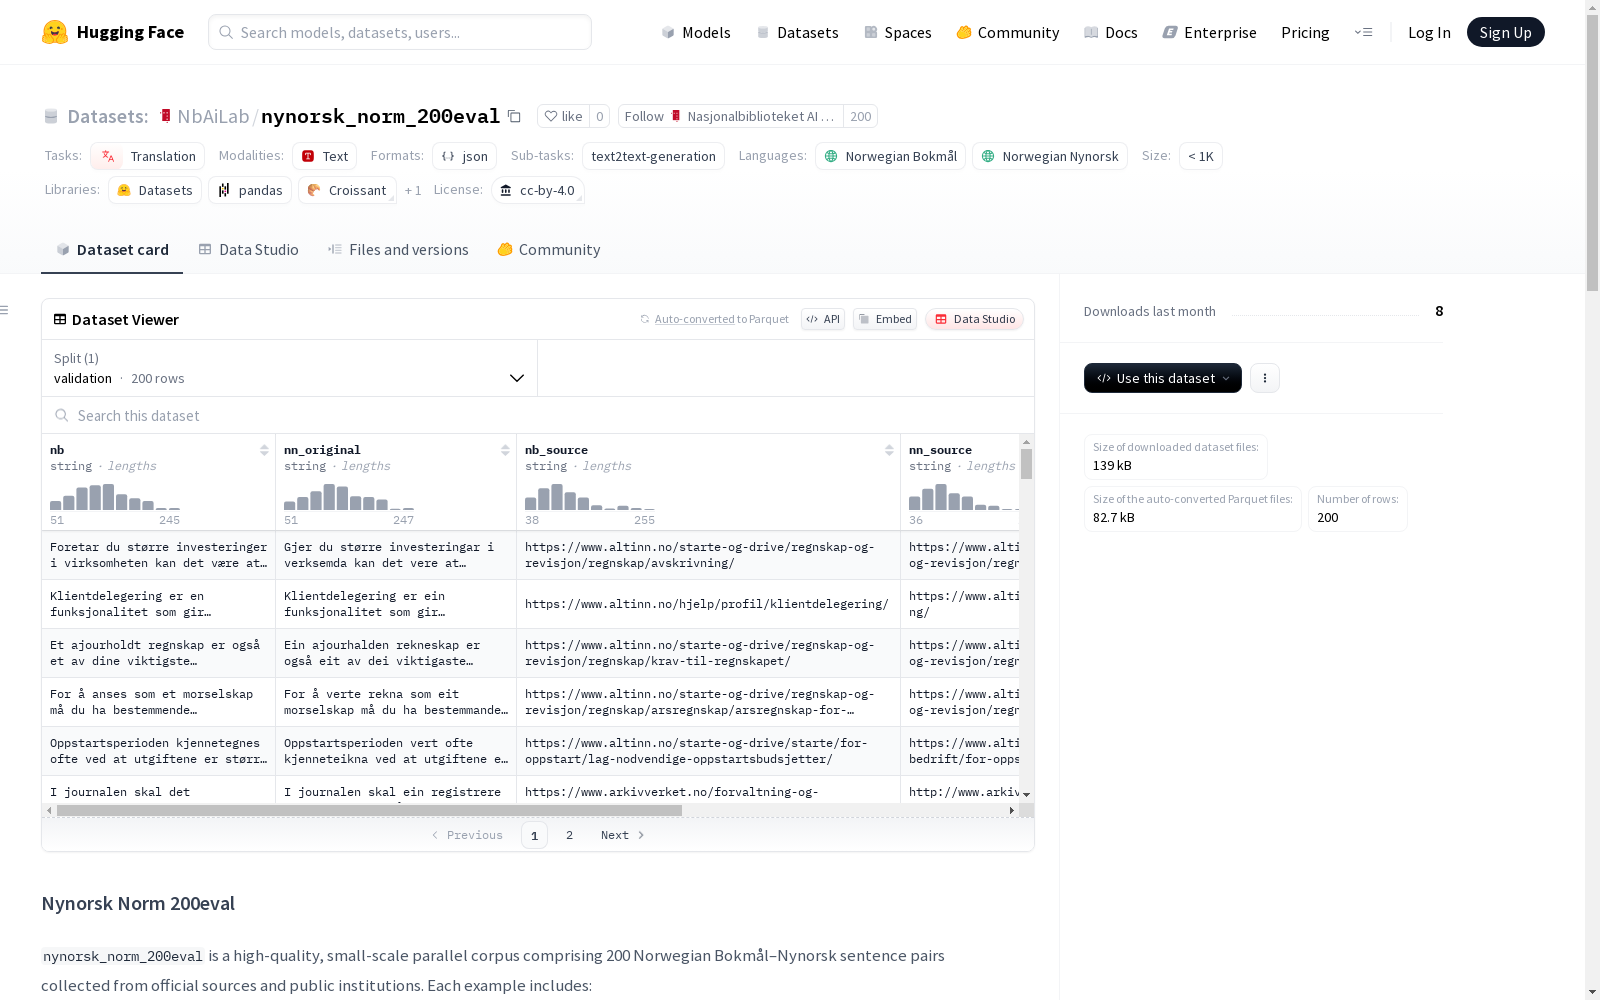The width and height of the screenshot is (1600, 1000).
Task: Open Docs in the top navigation
Action: pos(1111,32)
